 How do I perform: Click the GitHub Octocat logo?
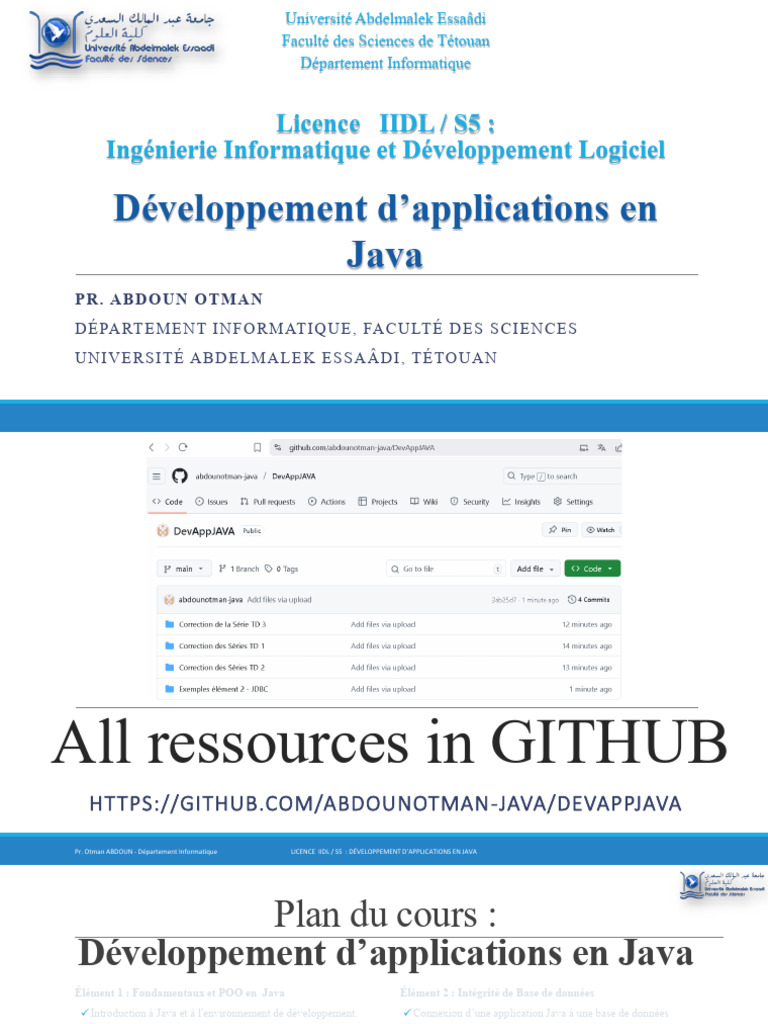(180, 476)
